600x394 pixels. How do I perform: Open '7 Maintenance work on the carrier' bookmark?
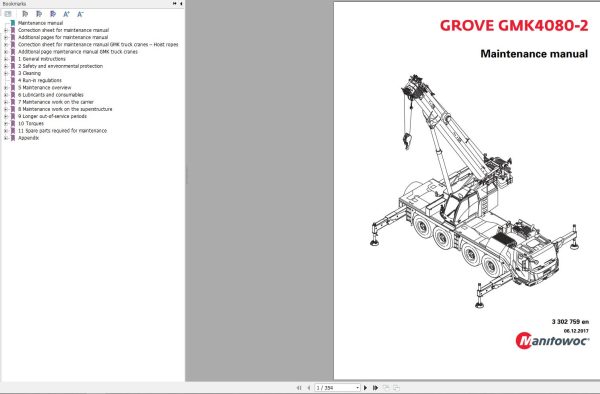click(56, 102)
